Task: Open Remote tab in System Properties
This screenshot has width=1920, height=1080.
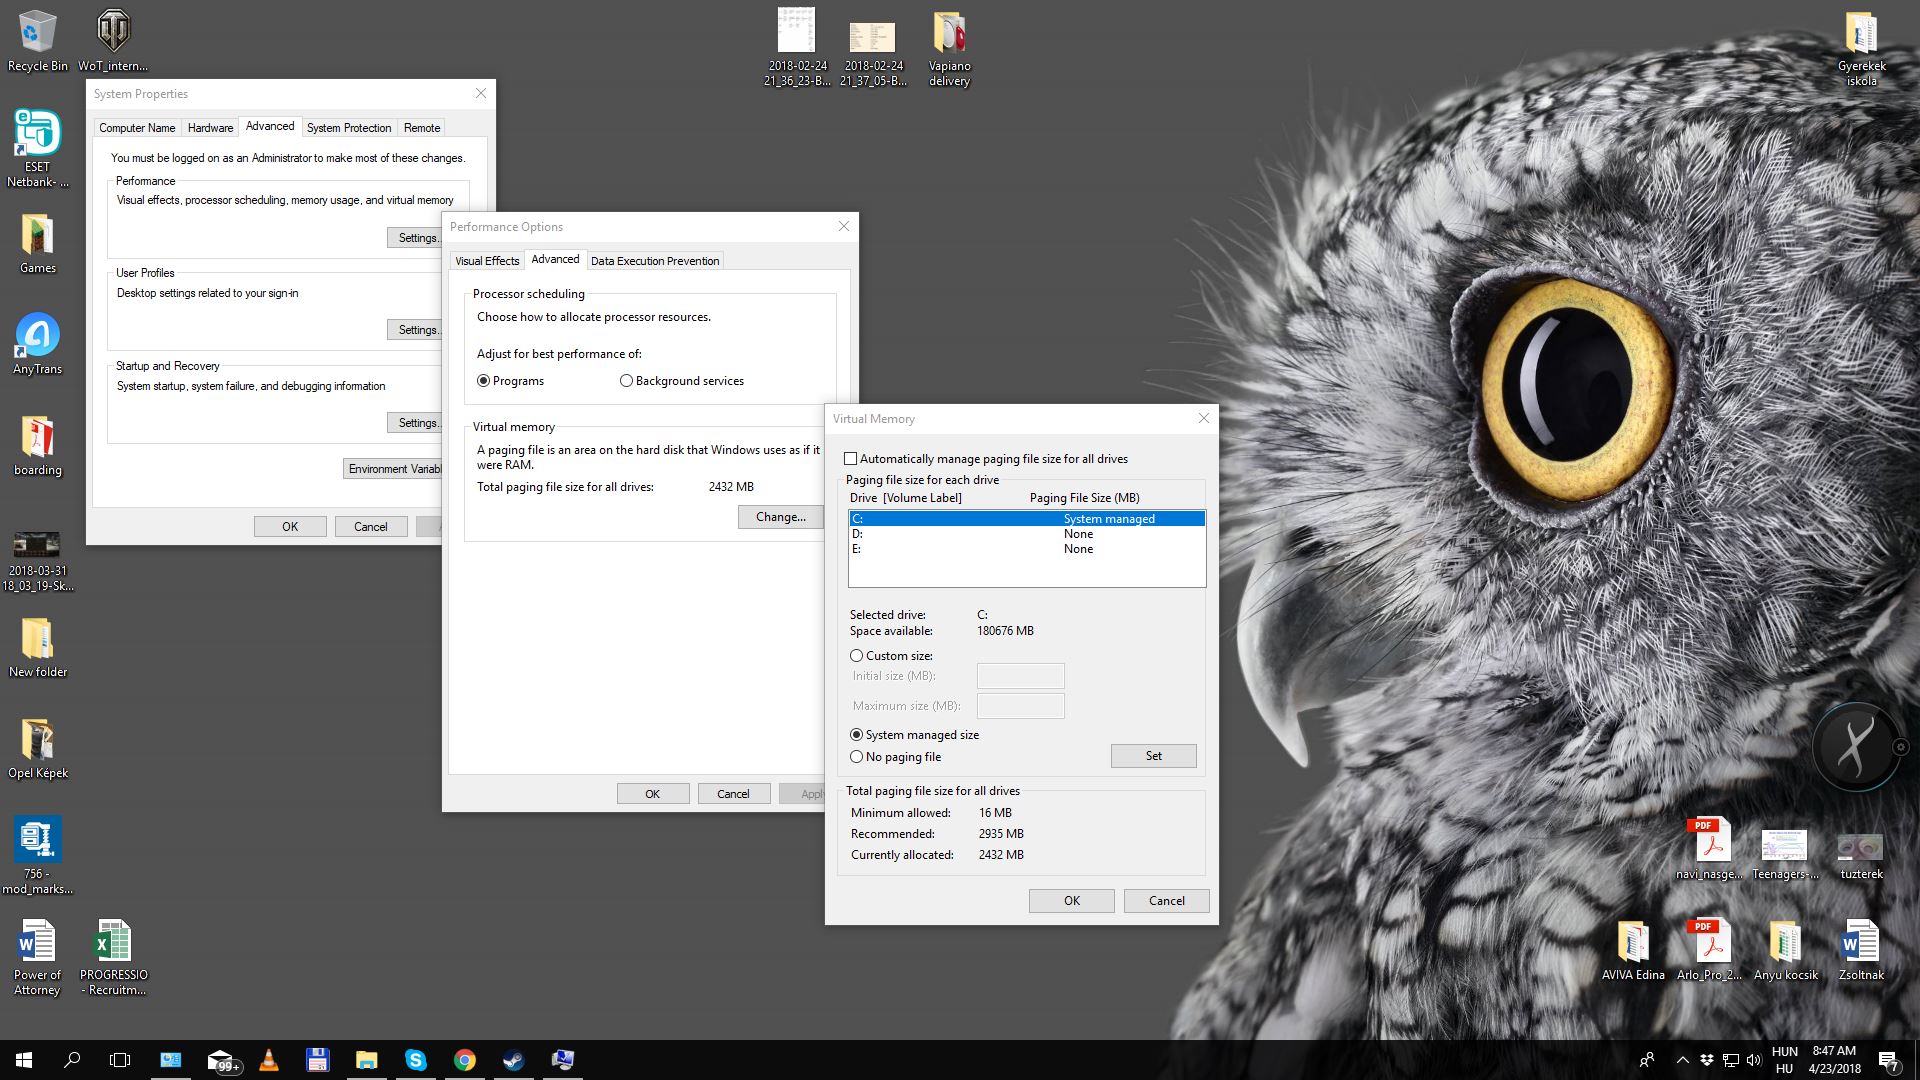Action: click(x=422, y=128)
